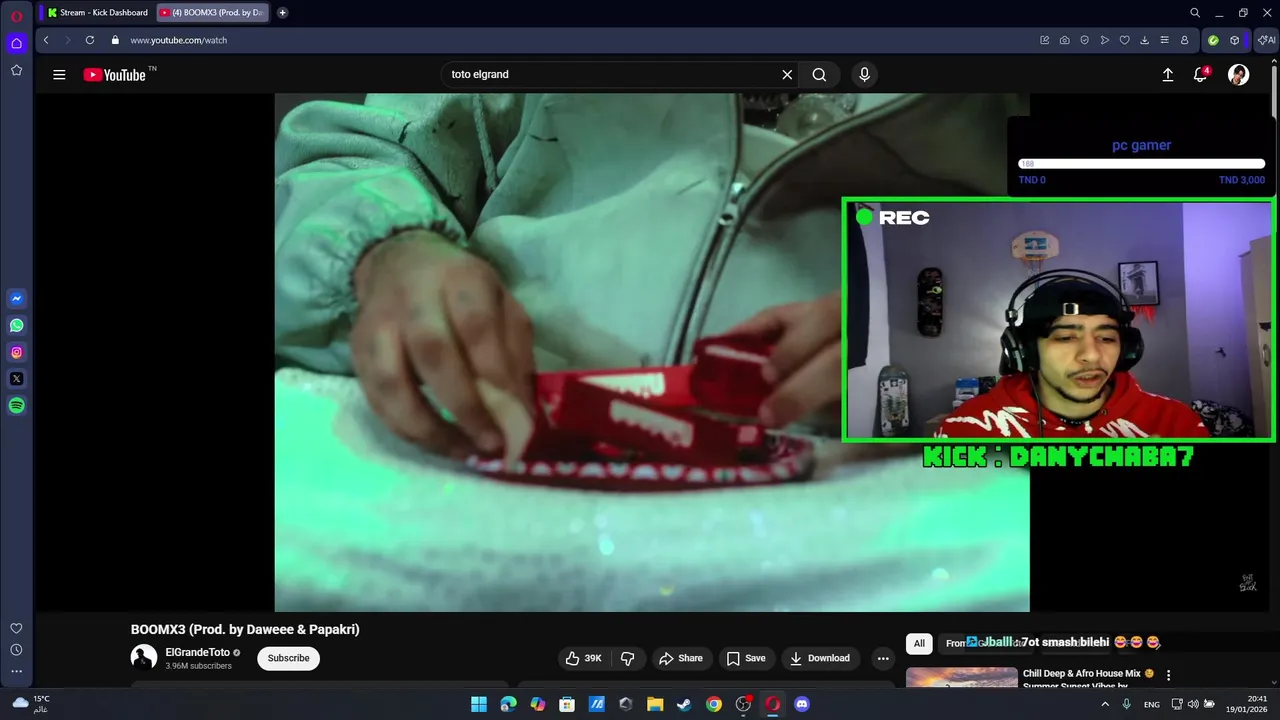Viewport: 1280px width, 720px height.
Task: Open Opera sidebar home/start page icon
Action: [x=16, y=43]
